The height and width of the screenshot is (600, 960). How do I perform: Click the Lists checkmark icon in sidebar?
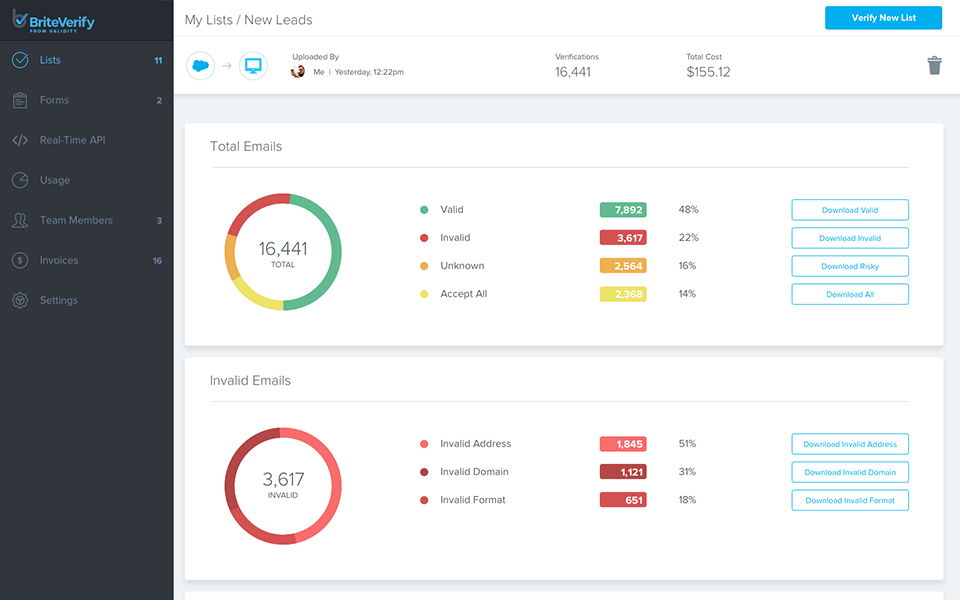click(x=20, y=60)
